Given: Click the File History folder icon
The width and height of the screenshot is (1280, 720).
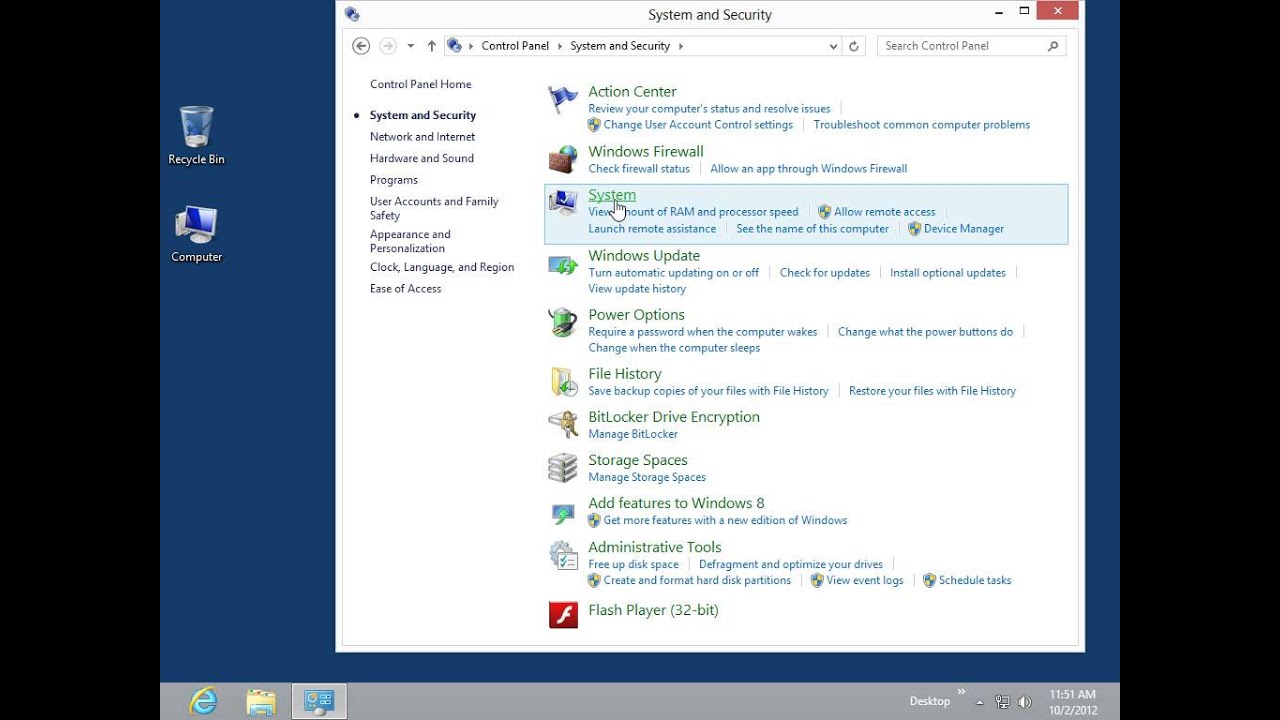Looking at the screenshot, I should pyautogui.click(x=563, y=382).
